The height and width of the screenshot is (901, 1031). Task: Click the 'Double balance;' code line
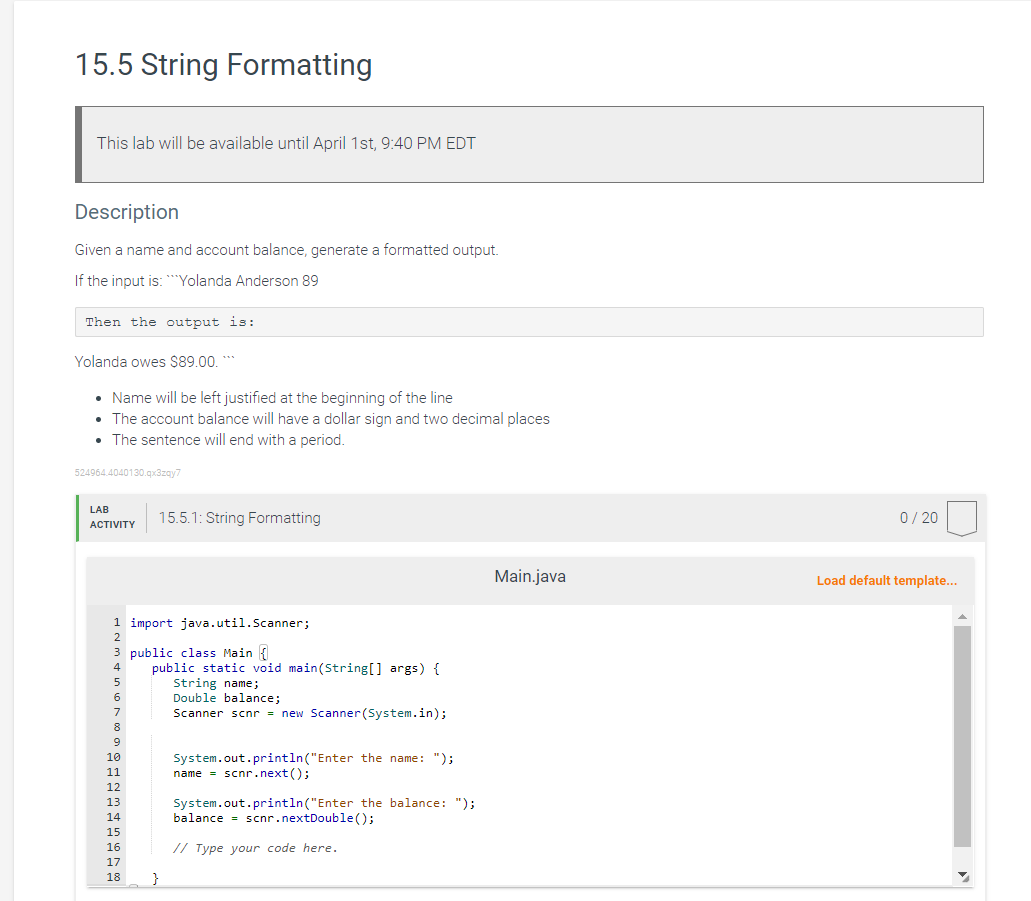[227, 698]
